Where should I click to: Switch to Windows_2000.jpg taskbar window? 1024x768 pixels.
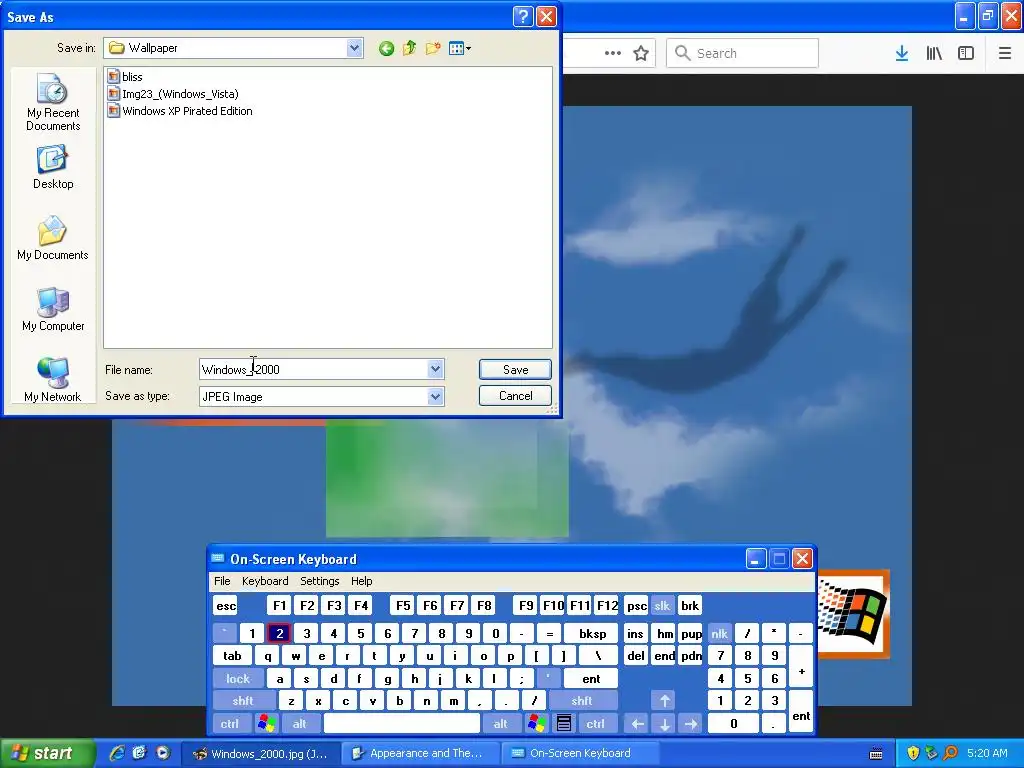pyautogui.click(x=261, y=753)
